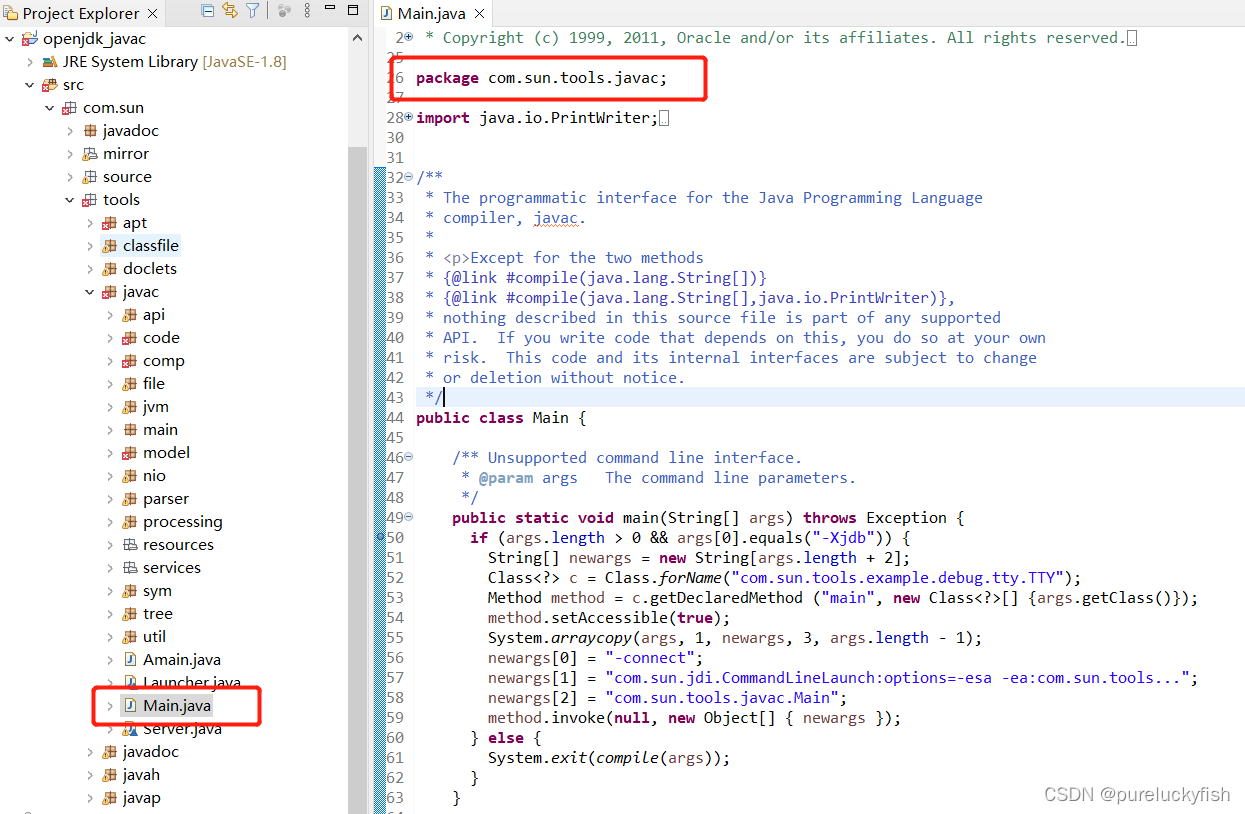The width and height of the screenshot is (1245, 814).
Task: Minimize the Project Explorer view
Action: pos(331,10)
